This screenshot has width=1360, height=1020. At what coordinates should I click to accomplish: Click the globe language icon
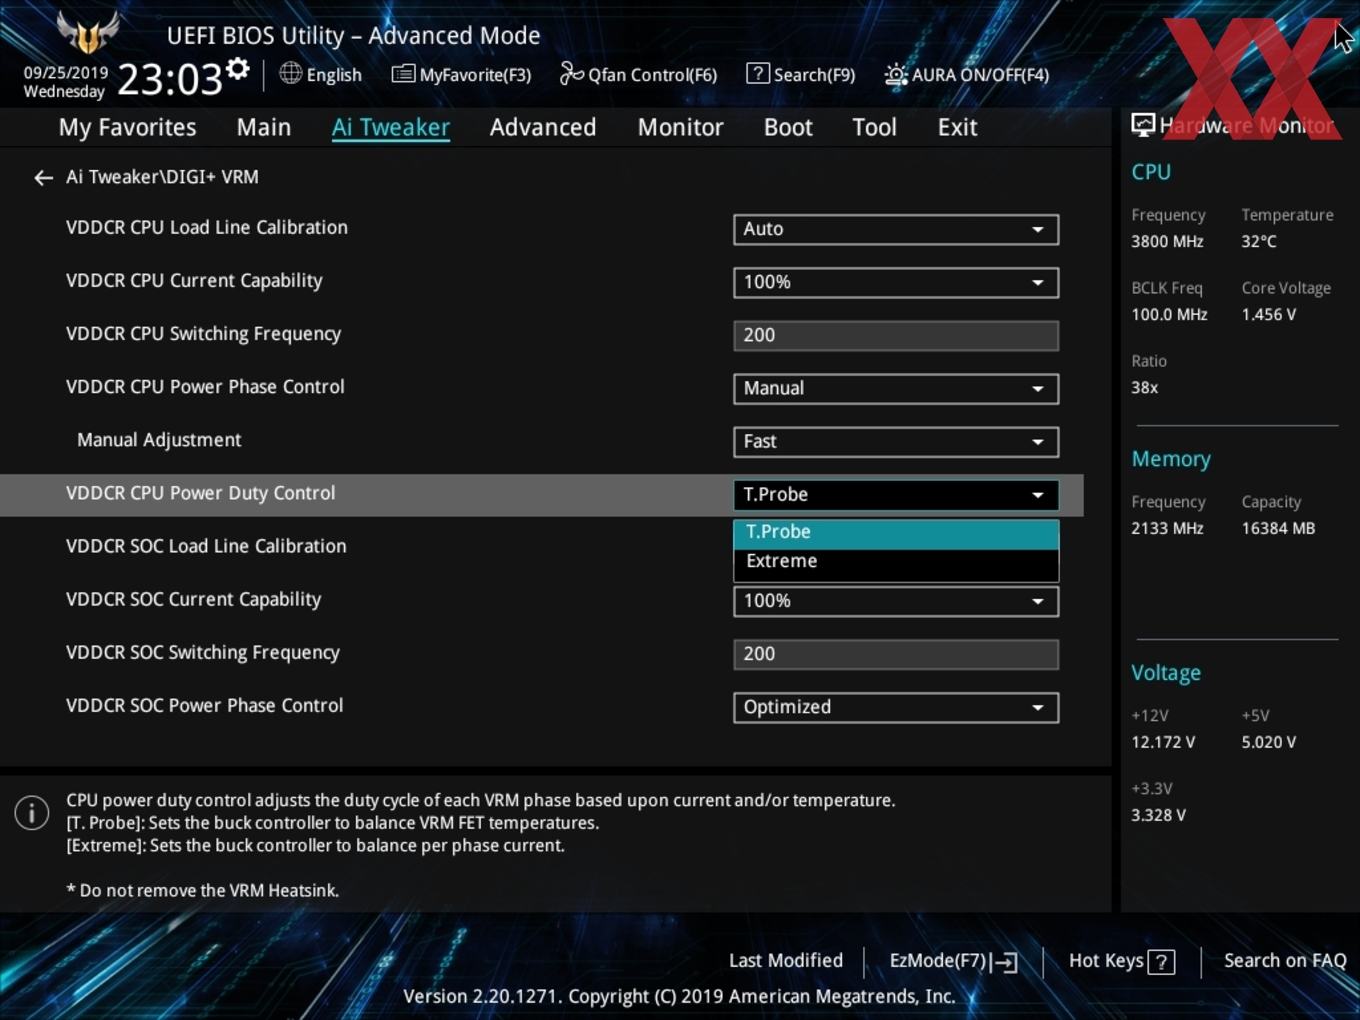coord(290,73)
